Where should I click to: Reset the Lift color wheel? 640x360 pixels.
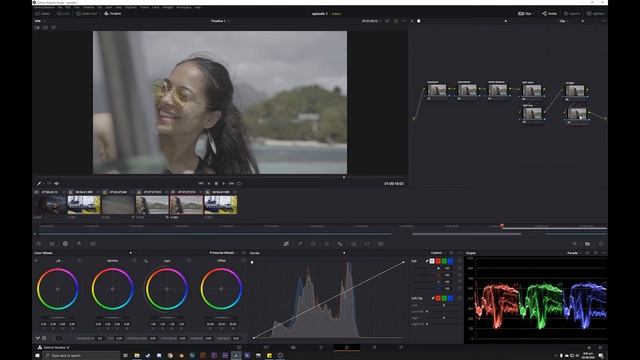tap(80, 260)
